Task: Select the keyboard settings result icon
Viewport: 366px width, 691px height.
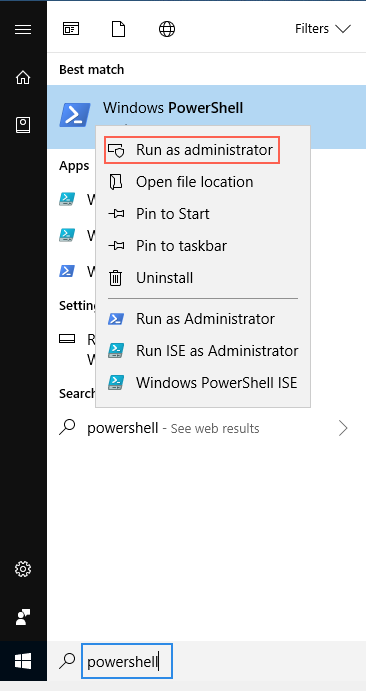Action: pos(67,339)
